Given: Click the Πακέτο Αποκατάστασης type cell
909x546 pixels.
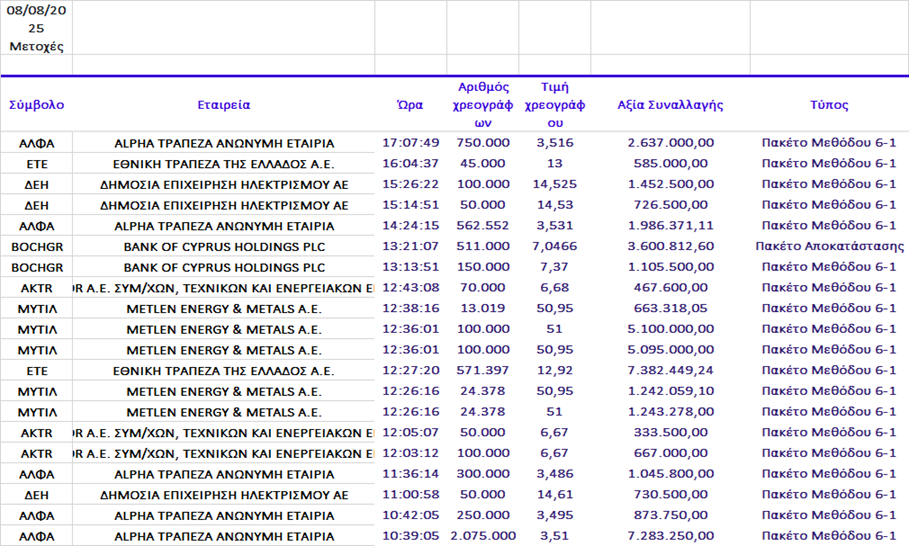Looking at the screenshot, I should [829, 246].
